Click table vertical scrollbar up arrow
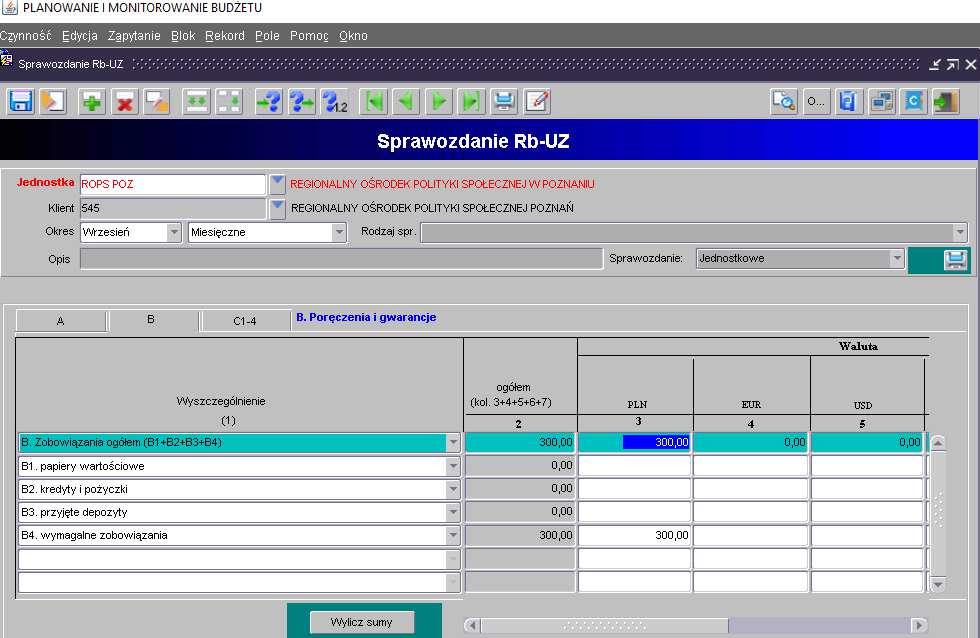Screen dimensions: 980x638 938,442
